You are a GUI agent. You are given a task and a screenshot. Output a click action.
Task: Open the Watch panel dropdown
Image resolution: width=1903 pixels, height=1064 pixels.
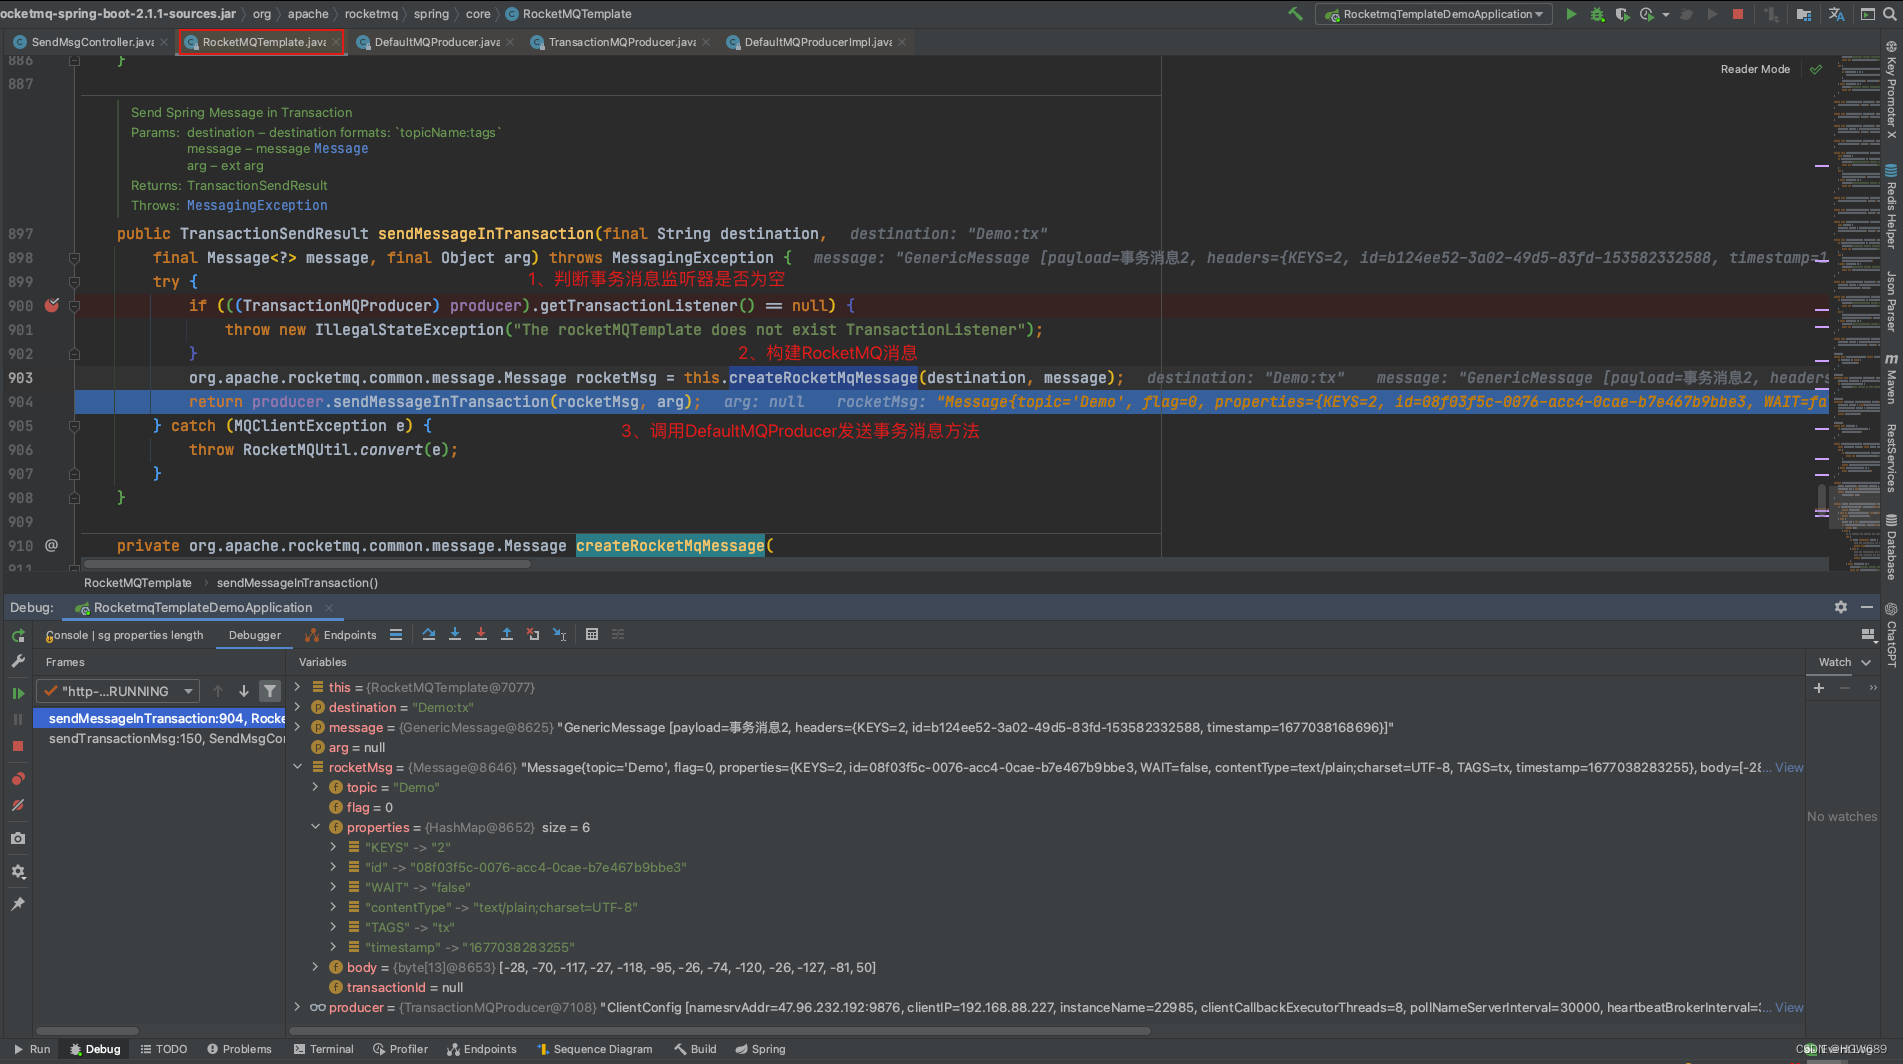pyautogui.click(x=1866, y=662)
